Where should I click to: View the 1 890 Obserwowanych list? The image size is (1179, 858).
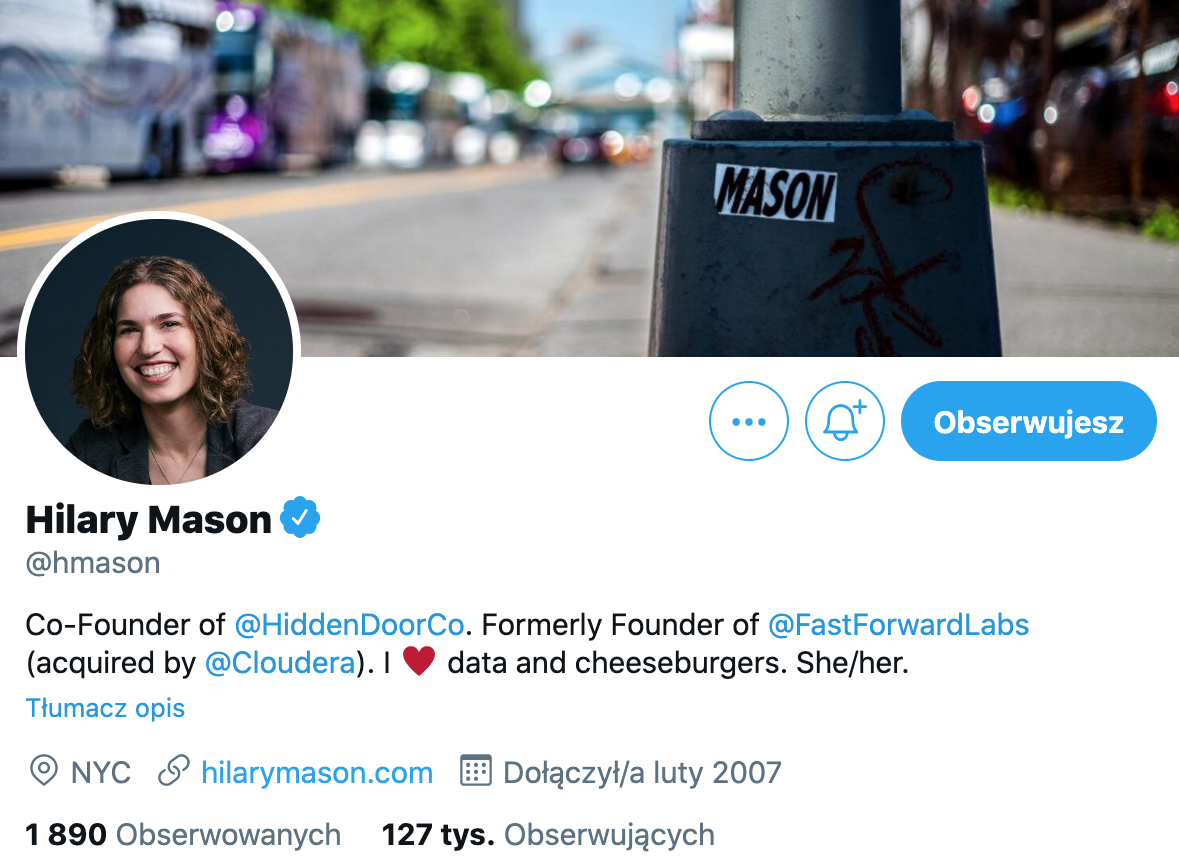pos(183,835)
